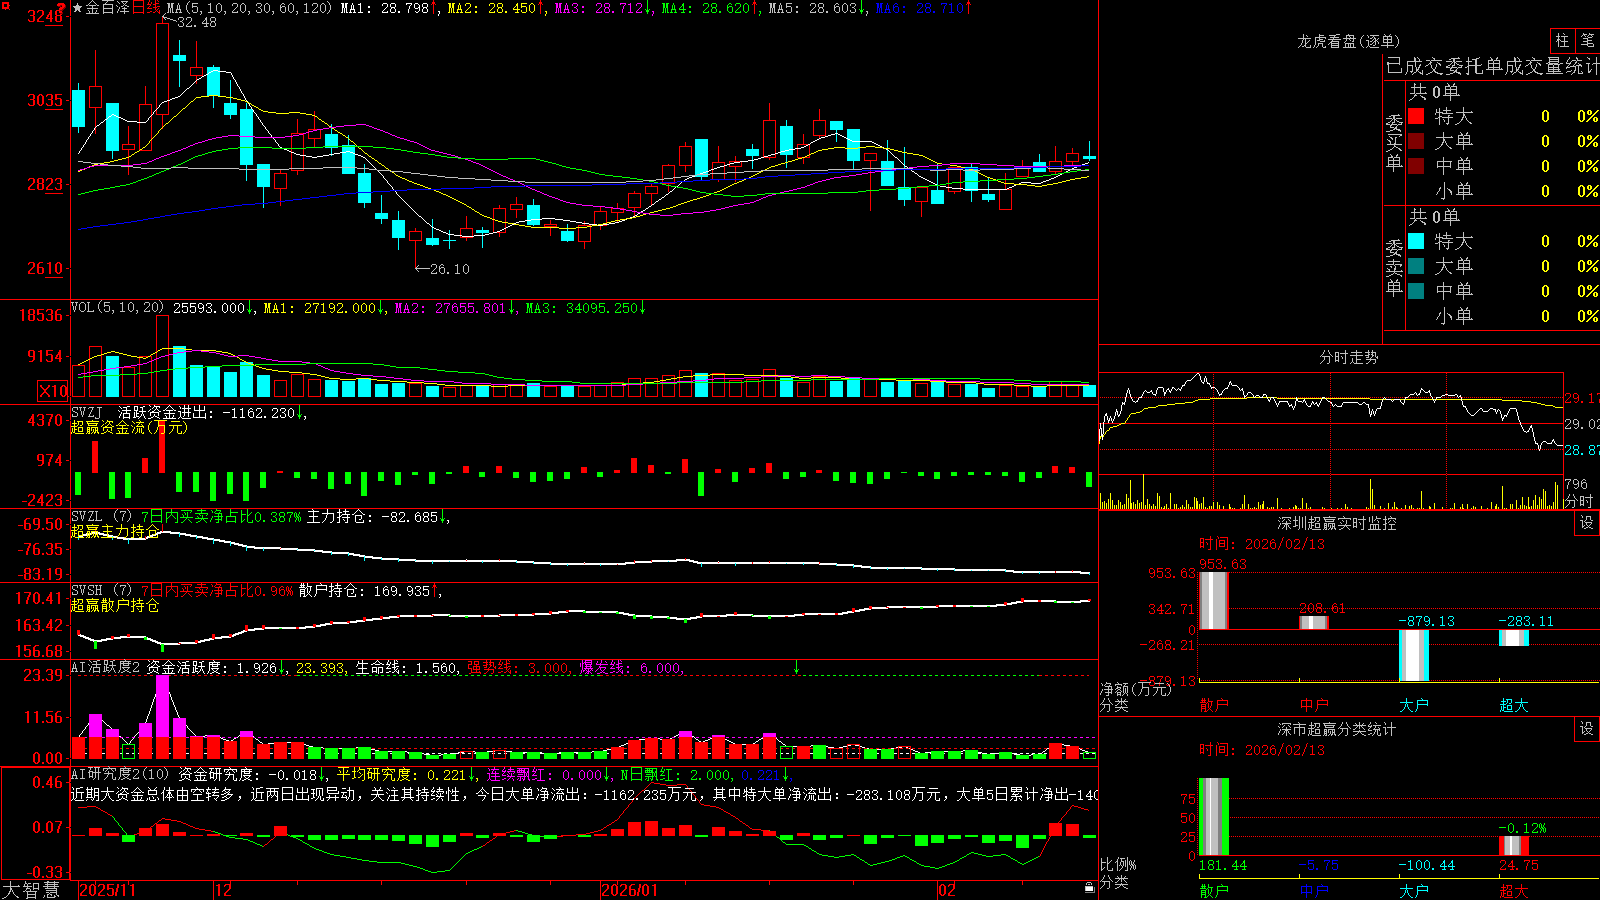The width and height of the screenshot is (1600, 900).
Task: Switch the dragon-tiger panel to 柱 view
Action: [1562, 41]
